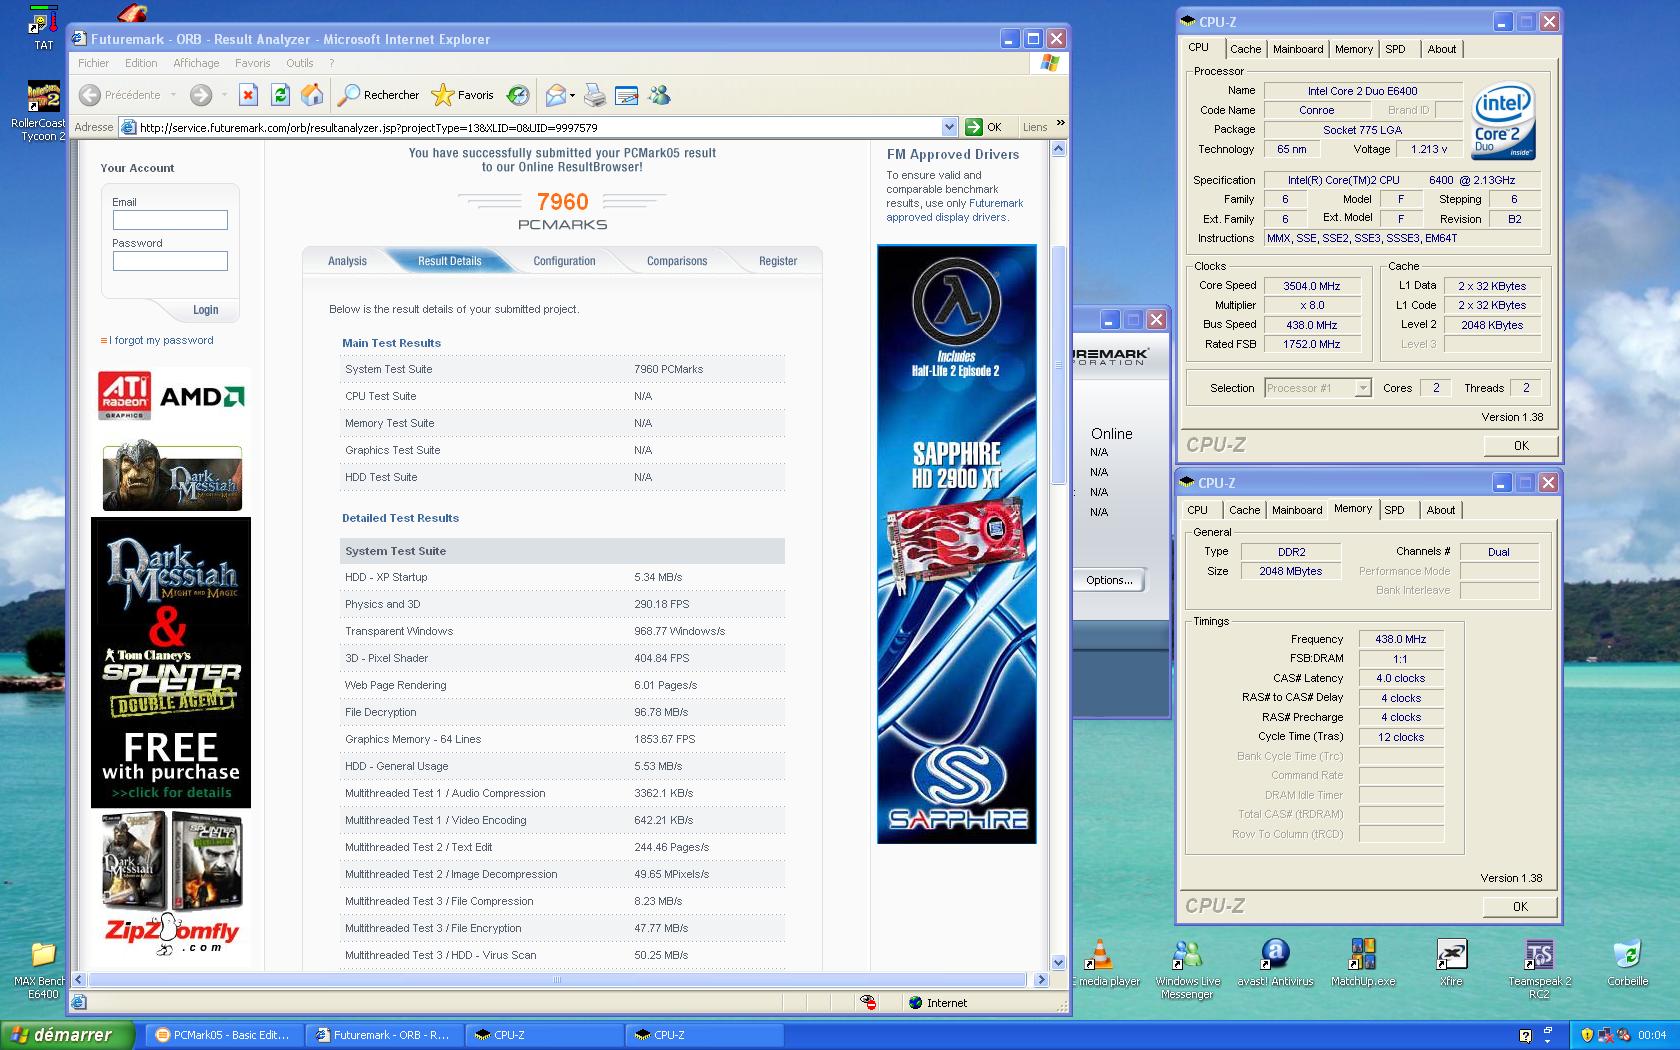Image resolution: width=1680 pixels, height=1050 pixels.
Task: Click the vertical scrollbar down arrow
Action: click(x=1059, y=963)
